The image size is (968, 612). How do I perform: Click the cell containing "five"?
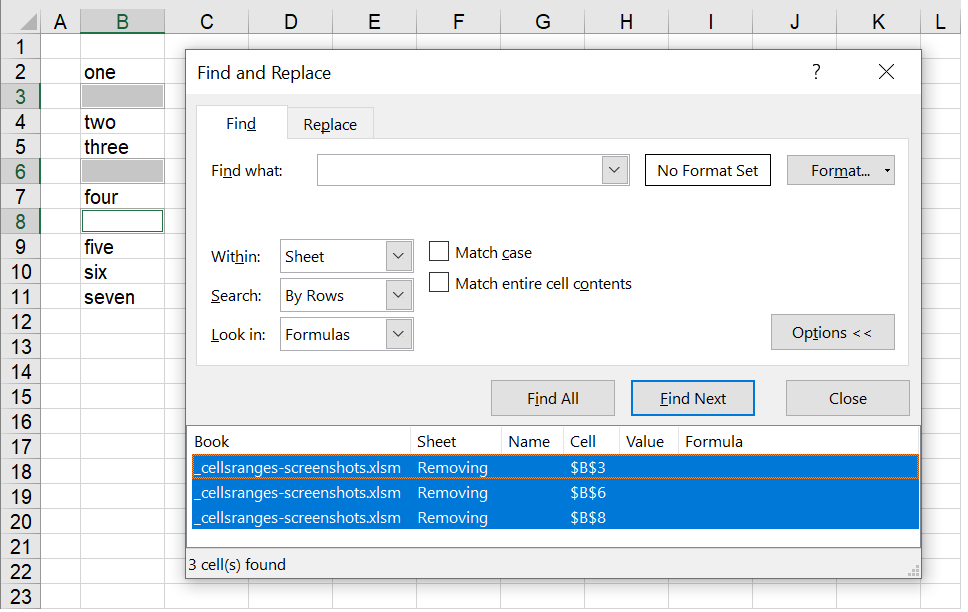[x=122, y=247]
